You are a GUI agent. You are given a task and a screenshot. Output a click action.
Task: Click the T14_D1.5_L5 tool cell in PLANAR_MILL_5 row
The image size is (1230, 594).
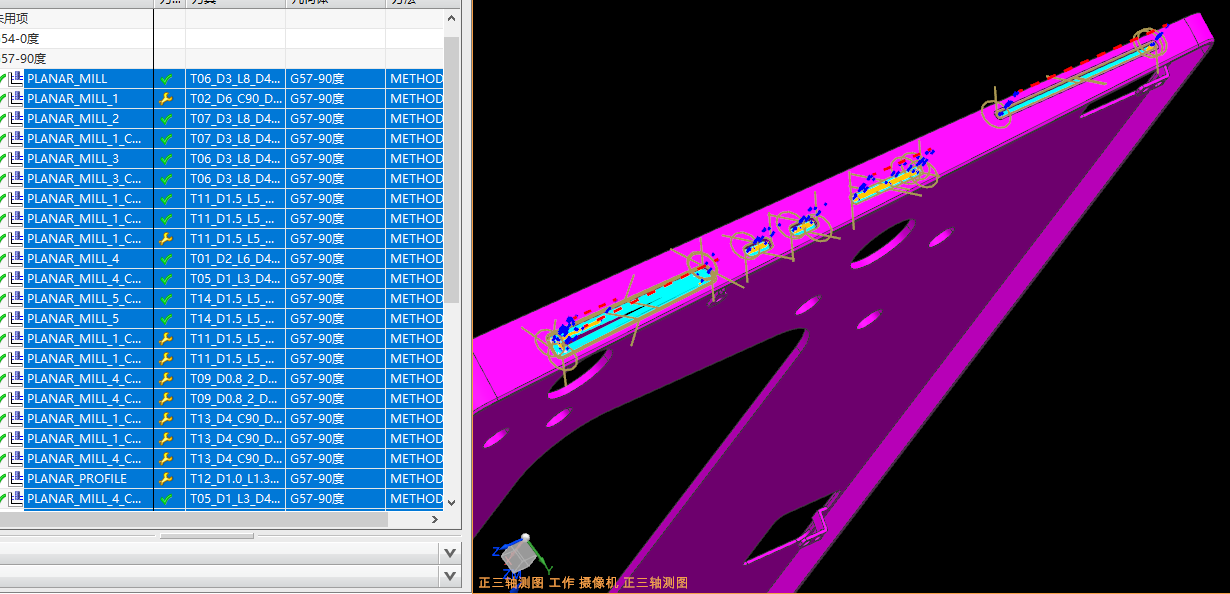pyautogui.click(x=235, y=319)
